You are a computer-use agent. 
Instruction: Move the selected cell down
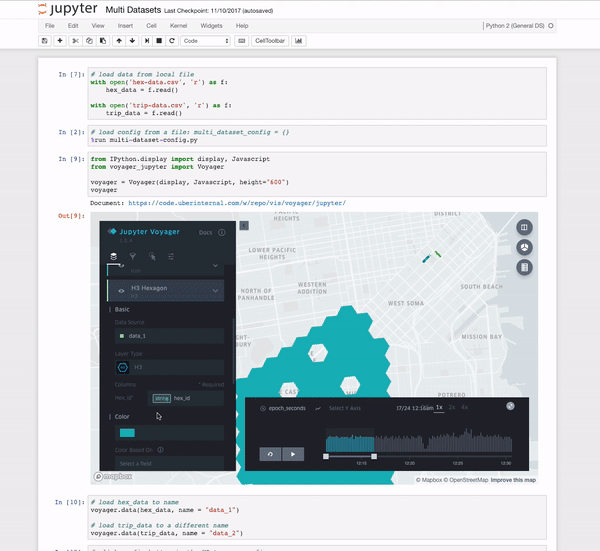click(132, 41)
